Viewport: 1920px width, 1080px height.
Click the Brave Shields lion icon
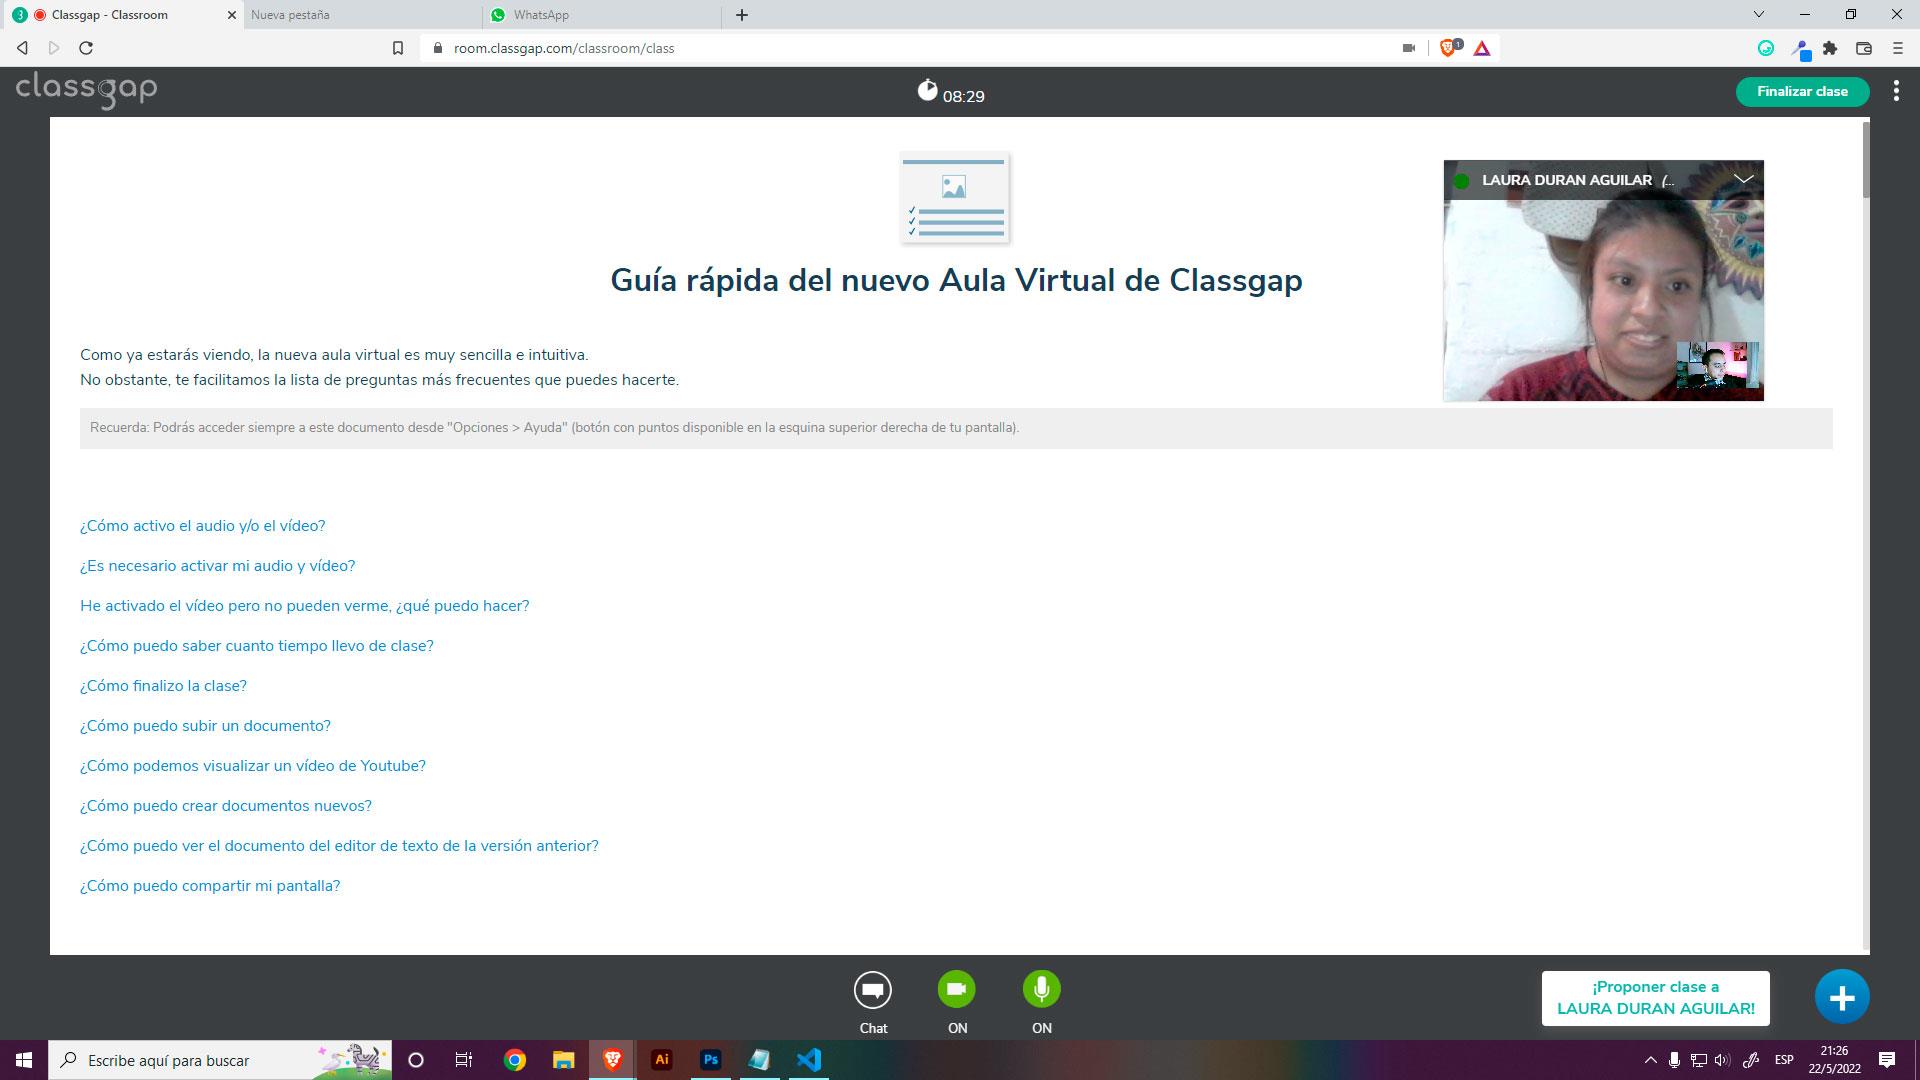pyautogui.click(x=1447, y=48)
